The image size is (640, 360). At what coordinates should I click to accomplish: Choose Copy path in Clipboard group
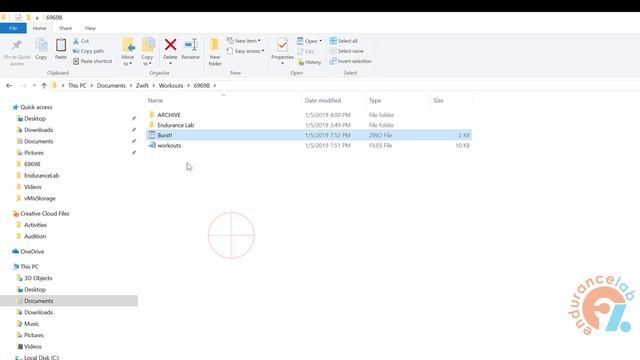[88, 51]
